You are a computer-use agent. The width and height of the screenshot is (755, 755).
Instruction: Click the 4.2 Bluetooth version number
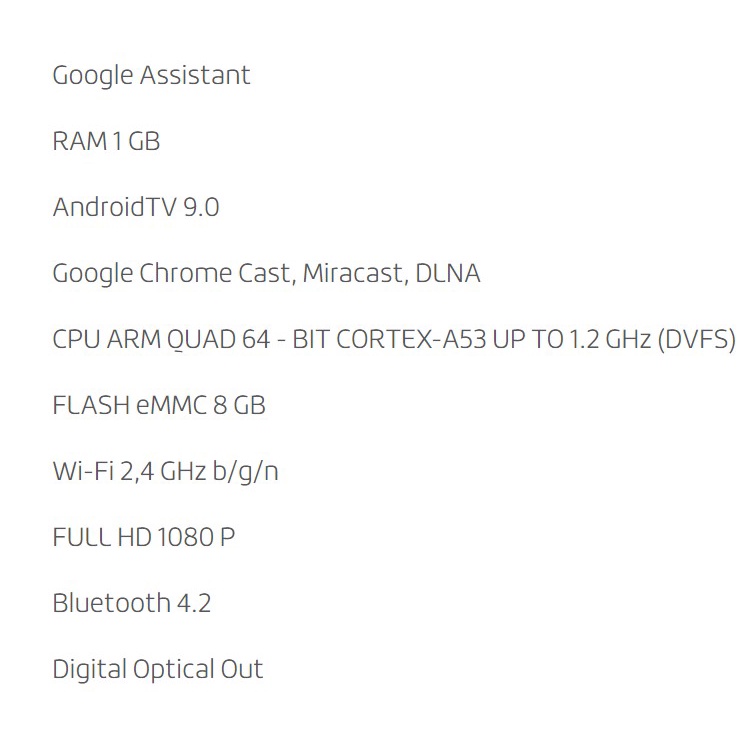tap(194, 604)
